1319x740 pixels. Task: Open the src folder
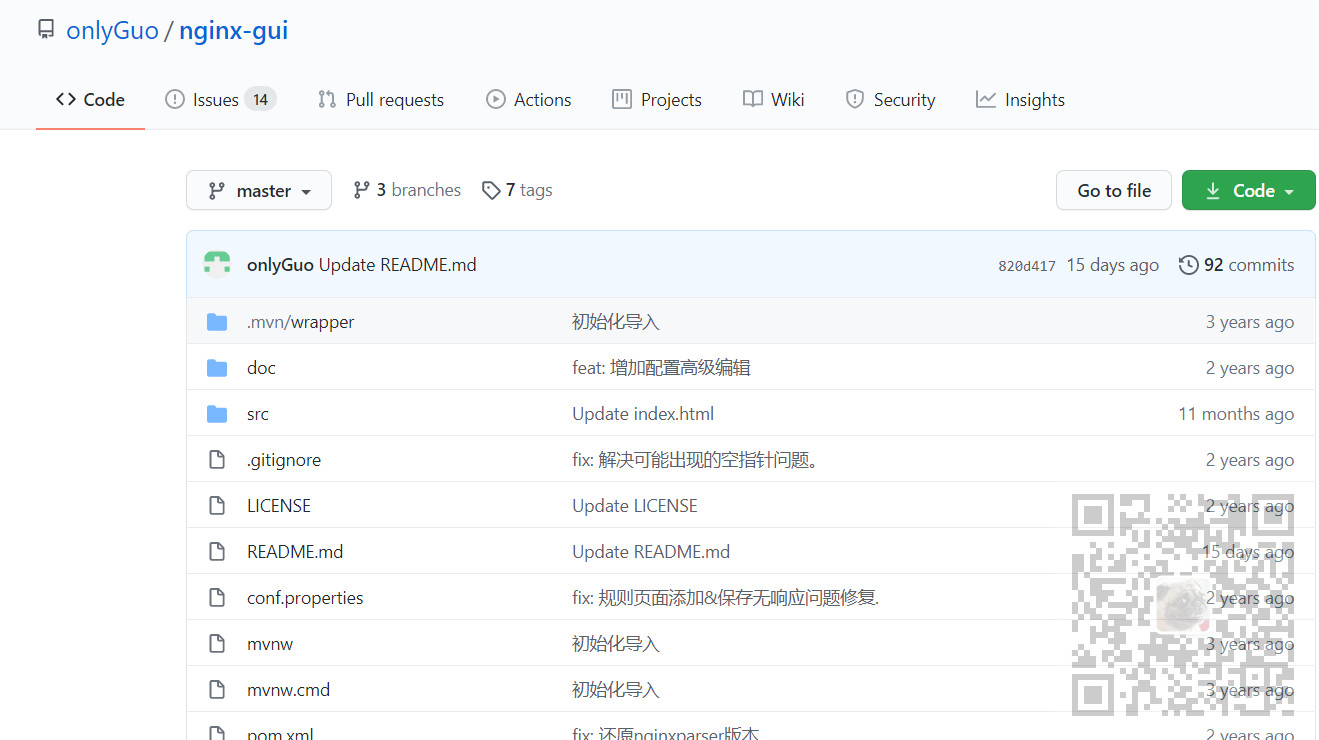tap(258, 414)
